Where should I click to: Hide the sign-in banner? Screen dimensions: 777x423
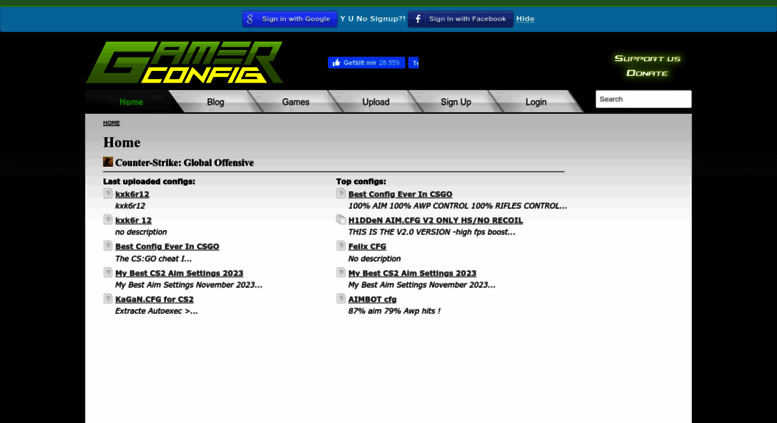click(x=525, y=19)
